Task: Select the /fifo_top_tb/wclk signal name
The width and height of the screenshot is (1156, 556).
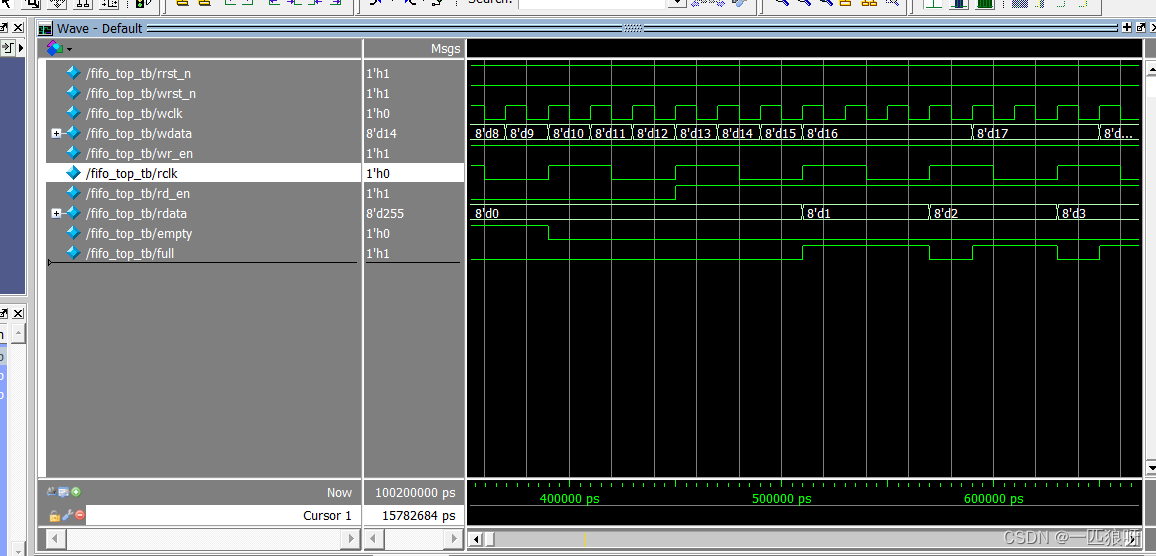Action: [134, 113]
